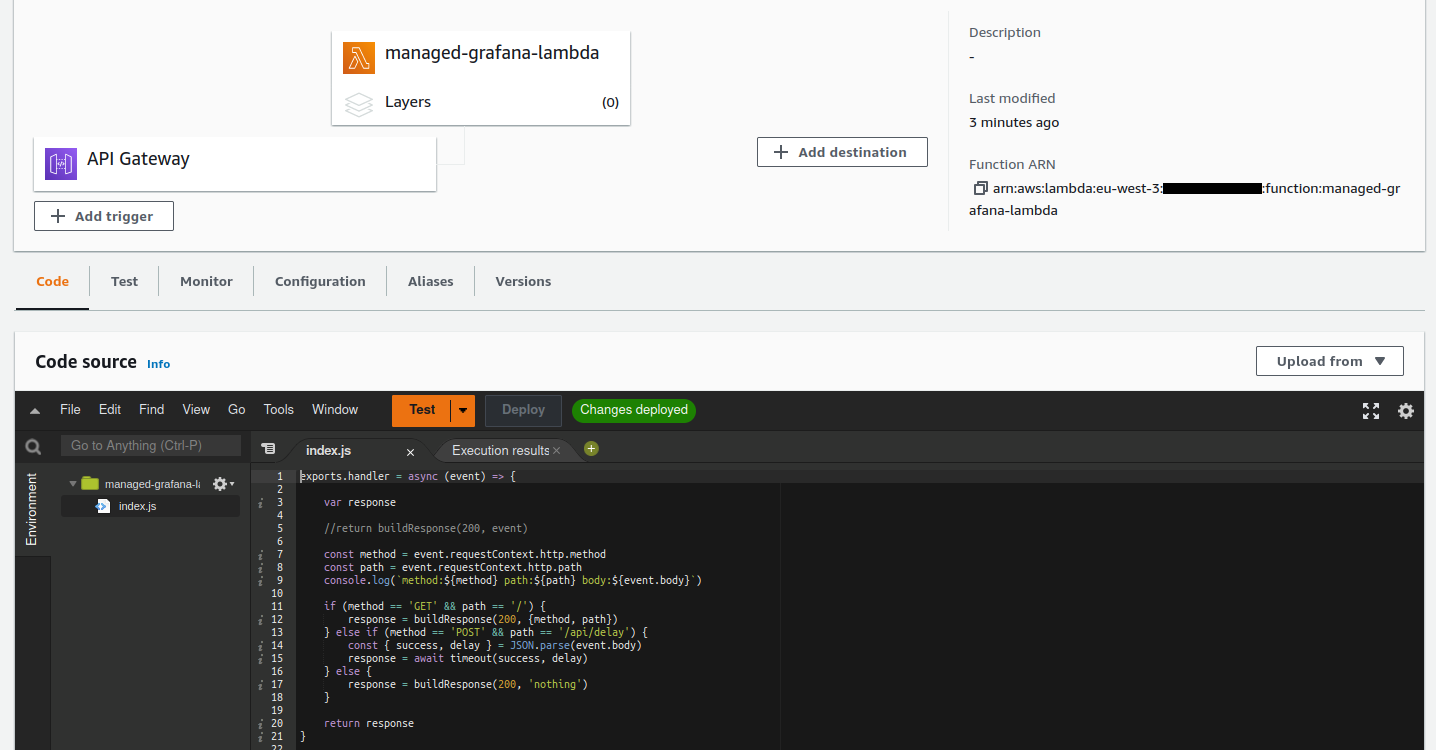The height and width of the screenshot is (750, 1436).
Task: Click info annotation marker on line 3
Action: pyautogui.click(x=260, y=503)
